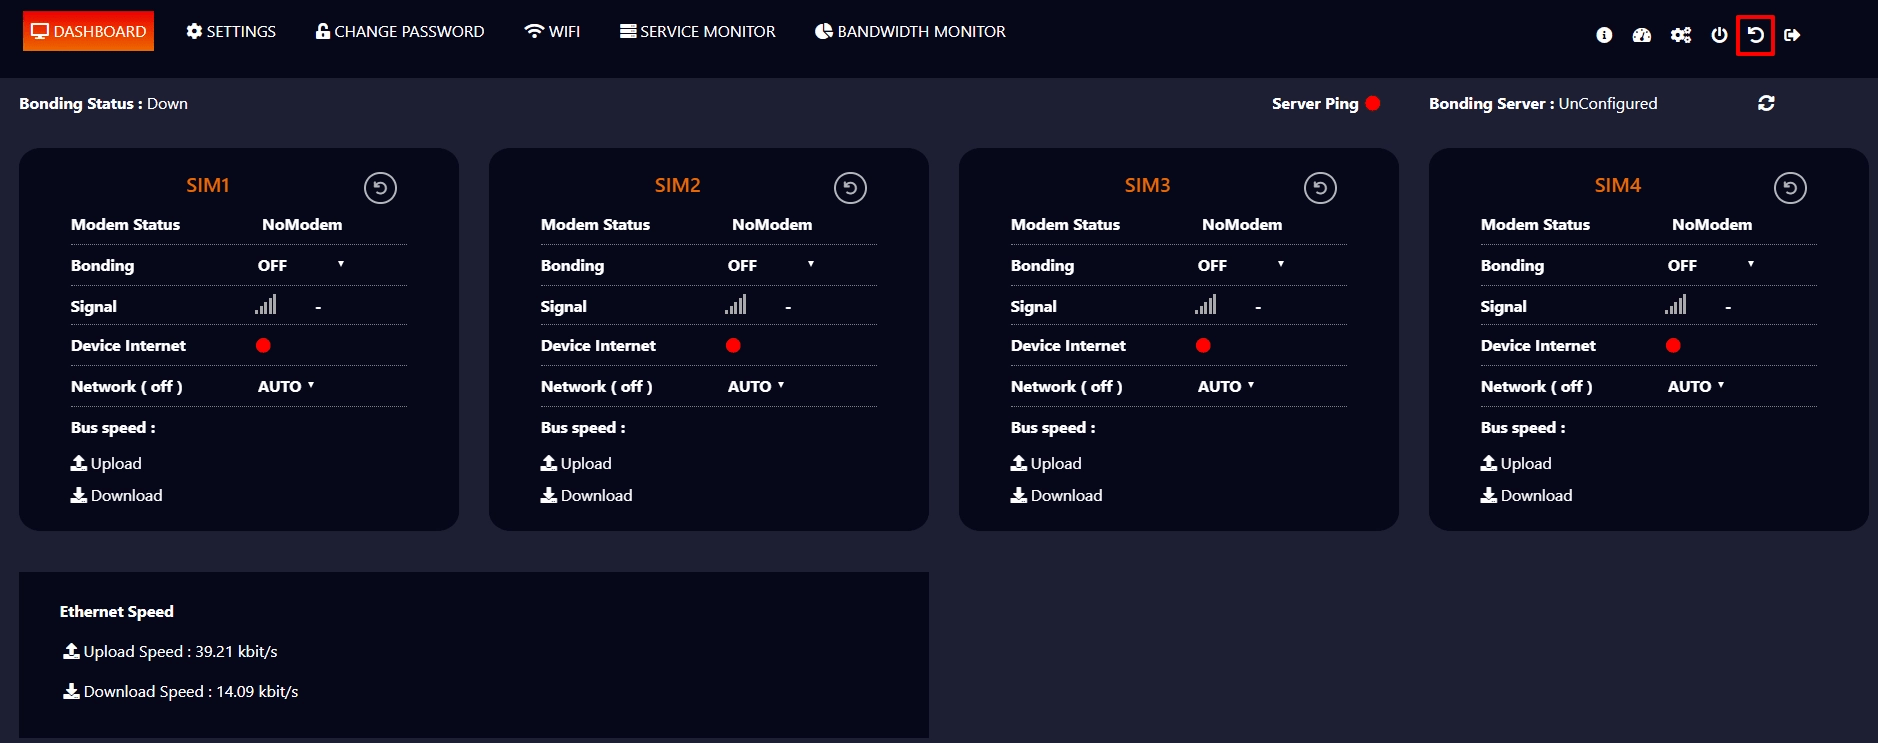Click Bonding Server UnConfigured text
1878x743 pixels.
tap(1543, 103)
